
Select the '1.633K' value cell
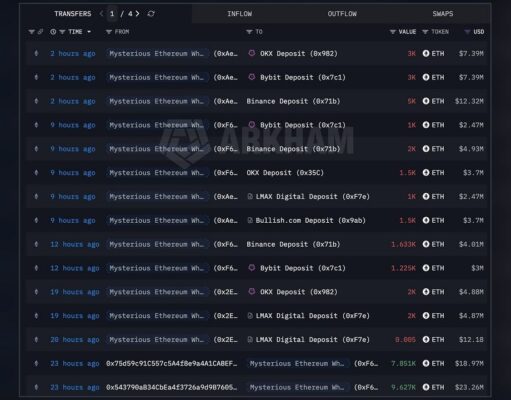(x=403, y=244)
